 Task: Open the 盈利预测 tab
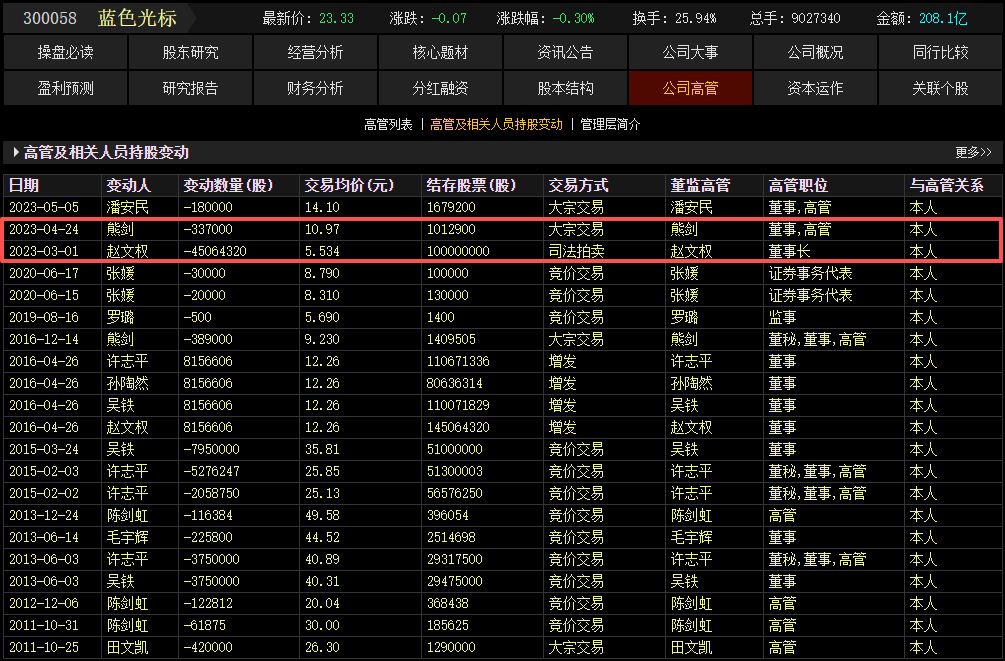(x=65, y=88)
